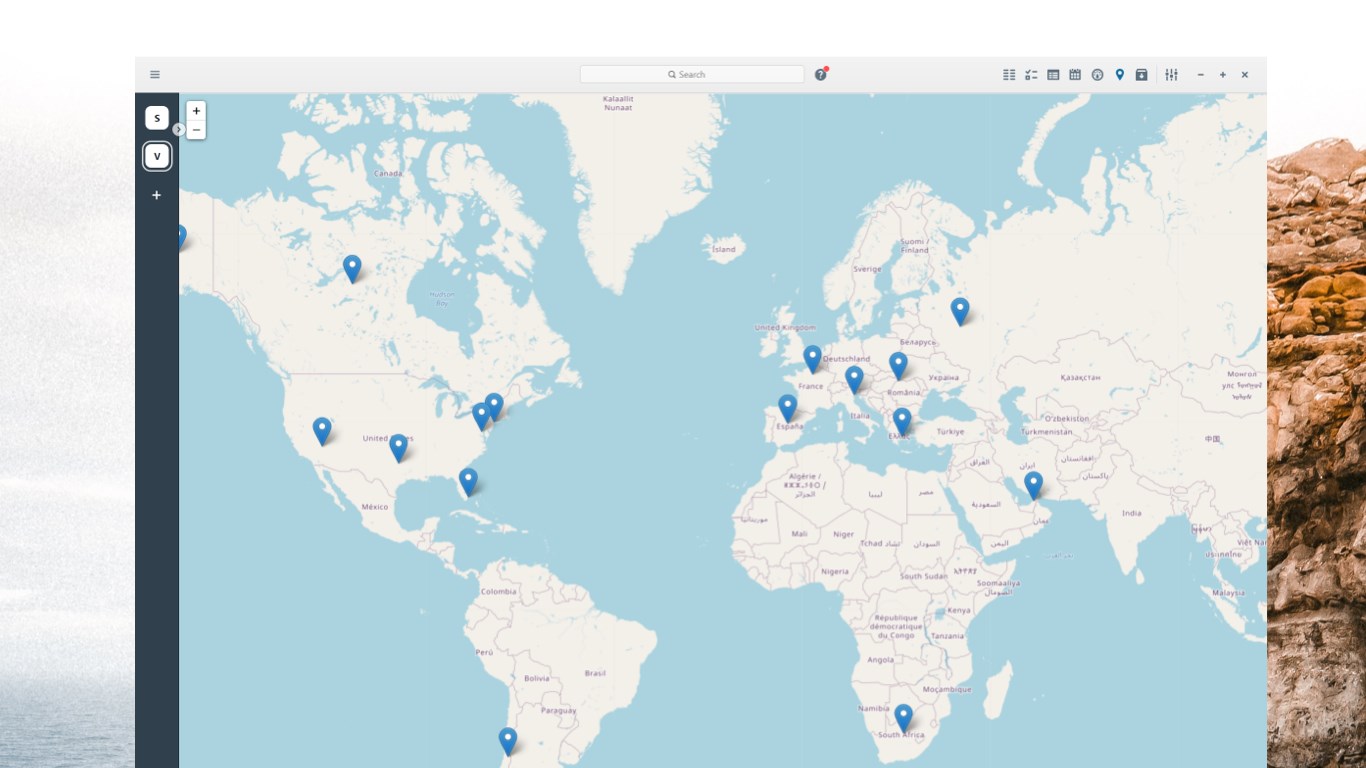The height and width of the screenshot is (768, 1366).
Task: Select the map marker in Florida
Action: [468, 482]
